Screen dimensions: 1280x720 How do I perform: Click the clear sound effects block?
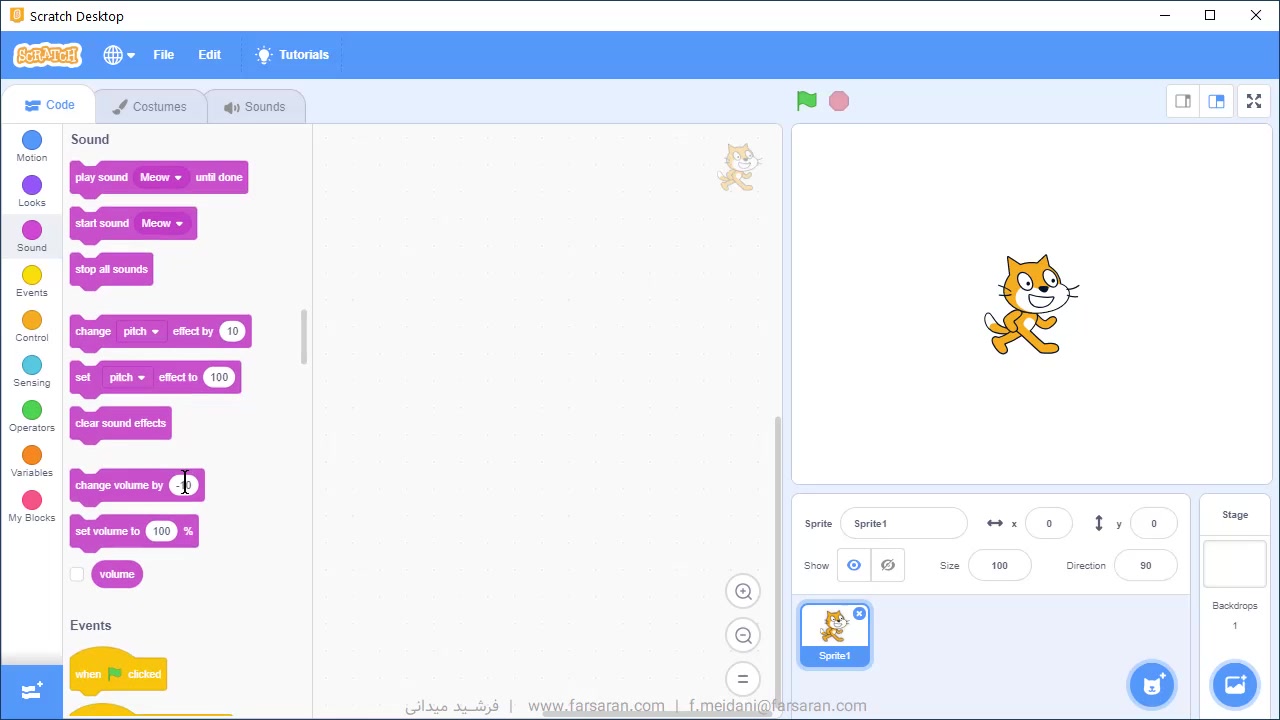[x=120, y=423]
